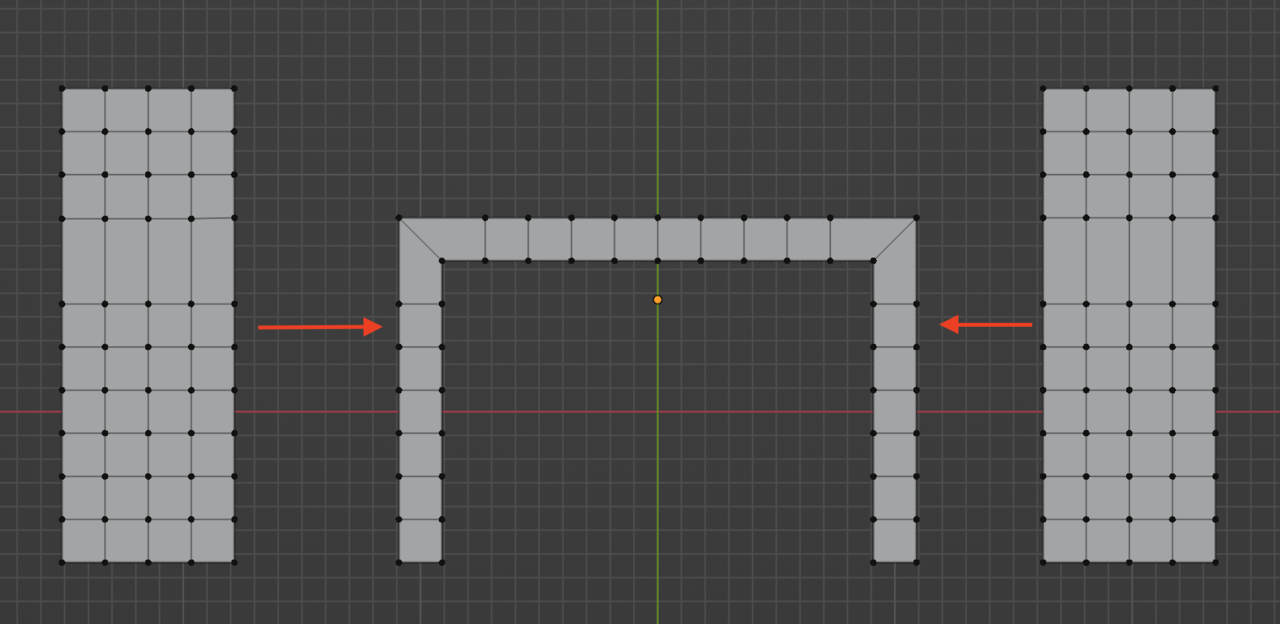
Task: Select diagonal edge at arch's right corner
Action: (895, 239)
